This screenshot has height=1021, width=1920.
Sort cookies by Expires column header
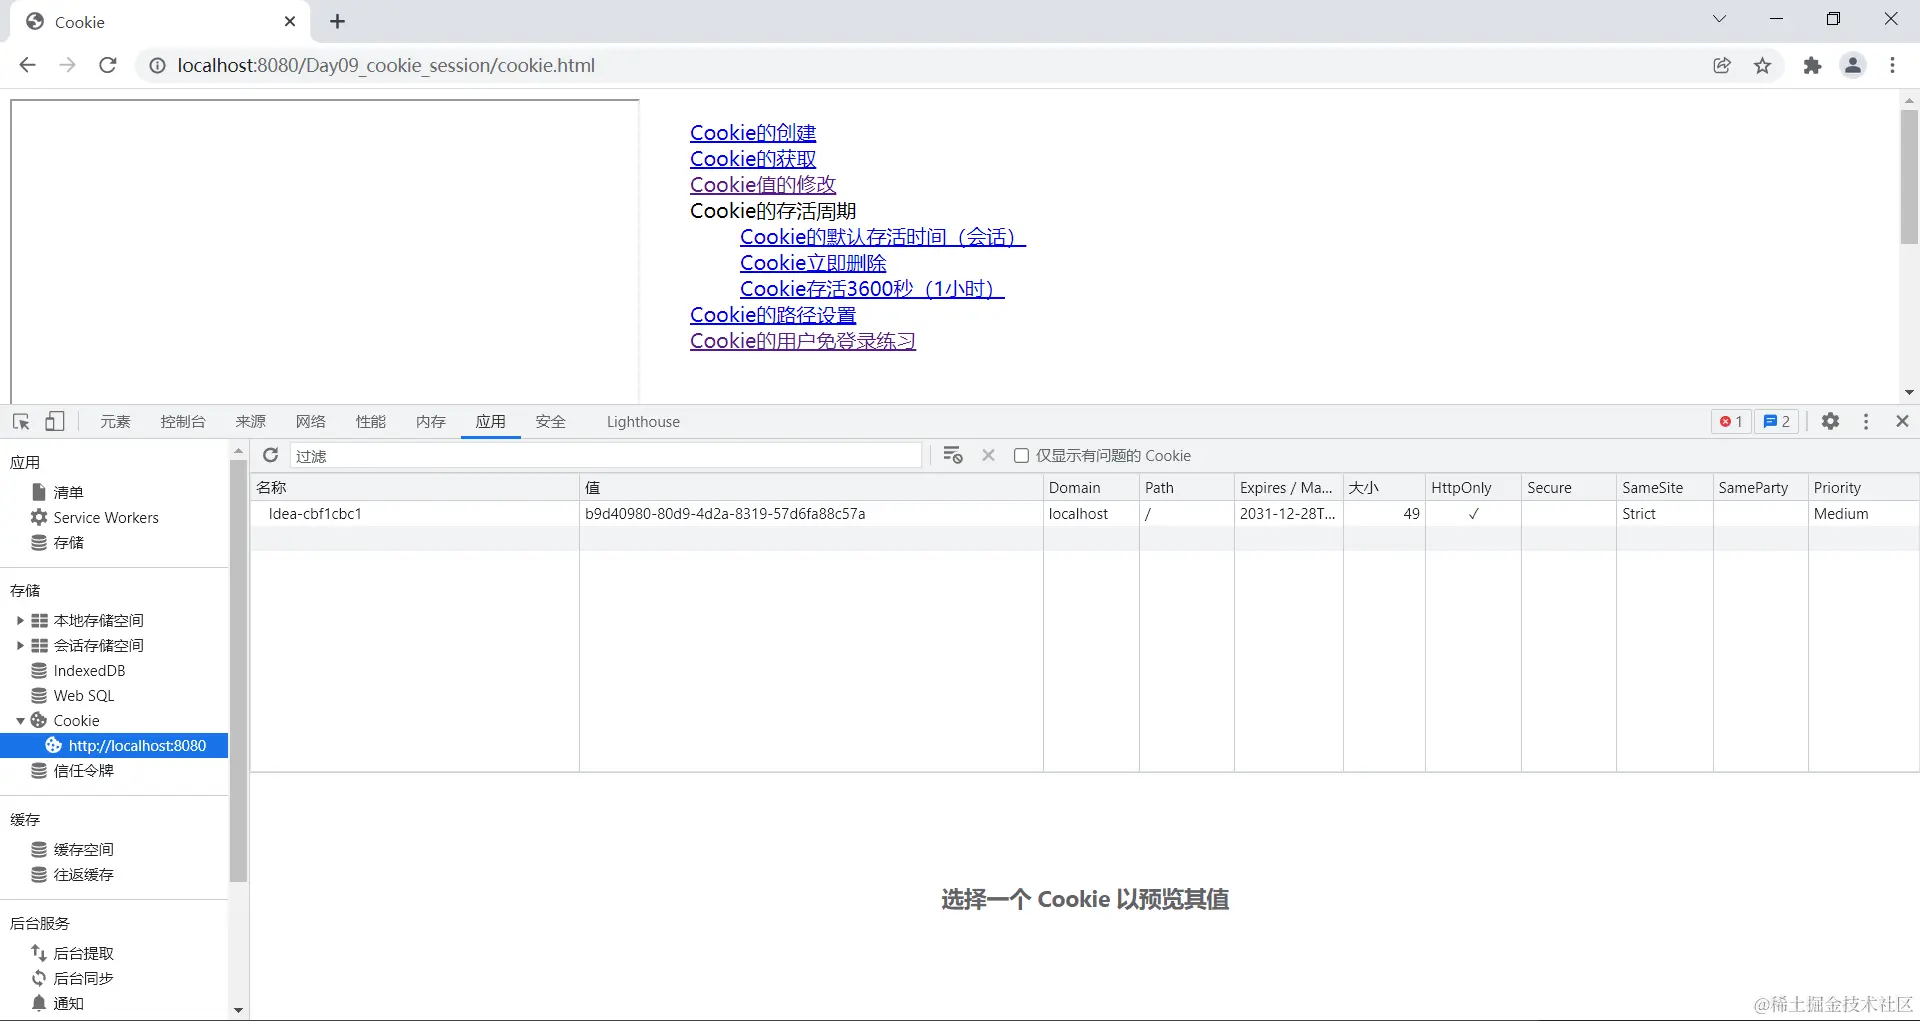1288,487
